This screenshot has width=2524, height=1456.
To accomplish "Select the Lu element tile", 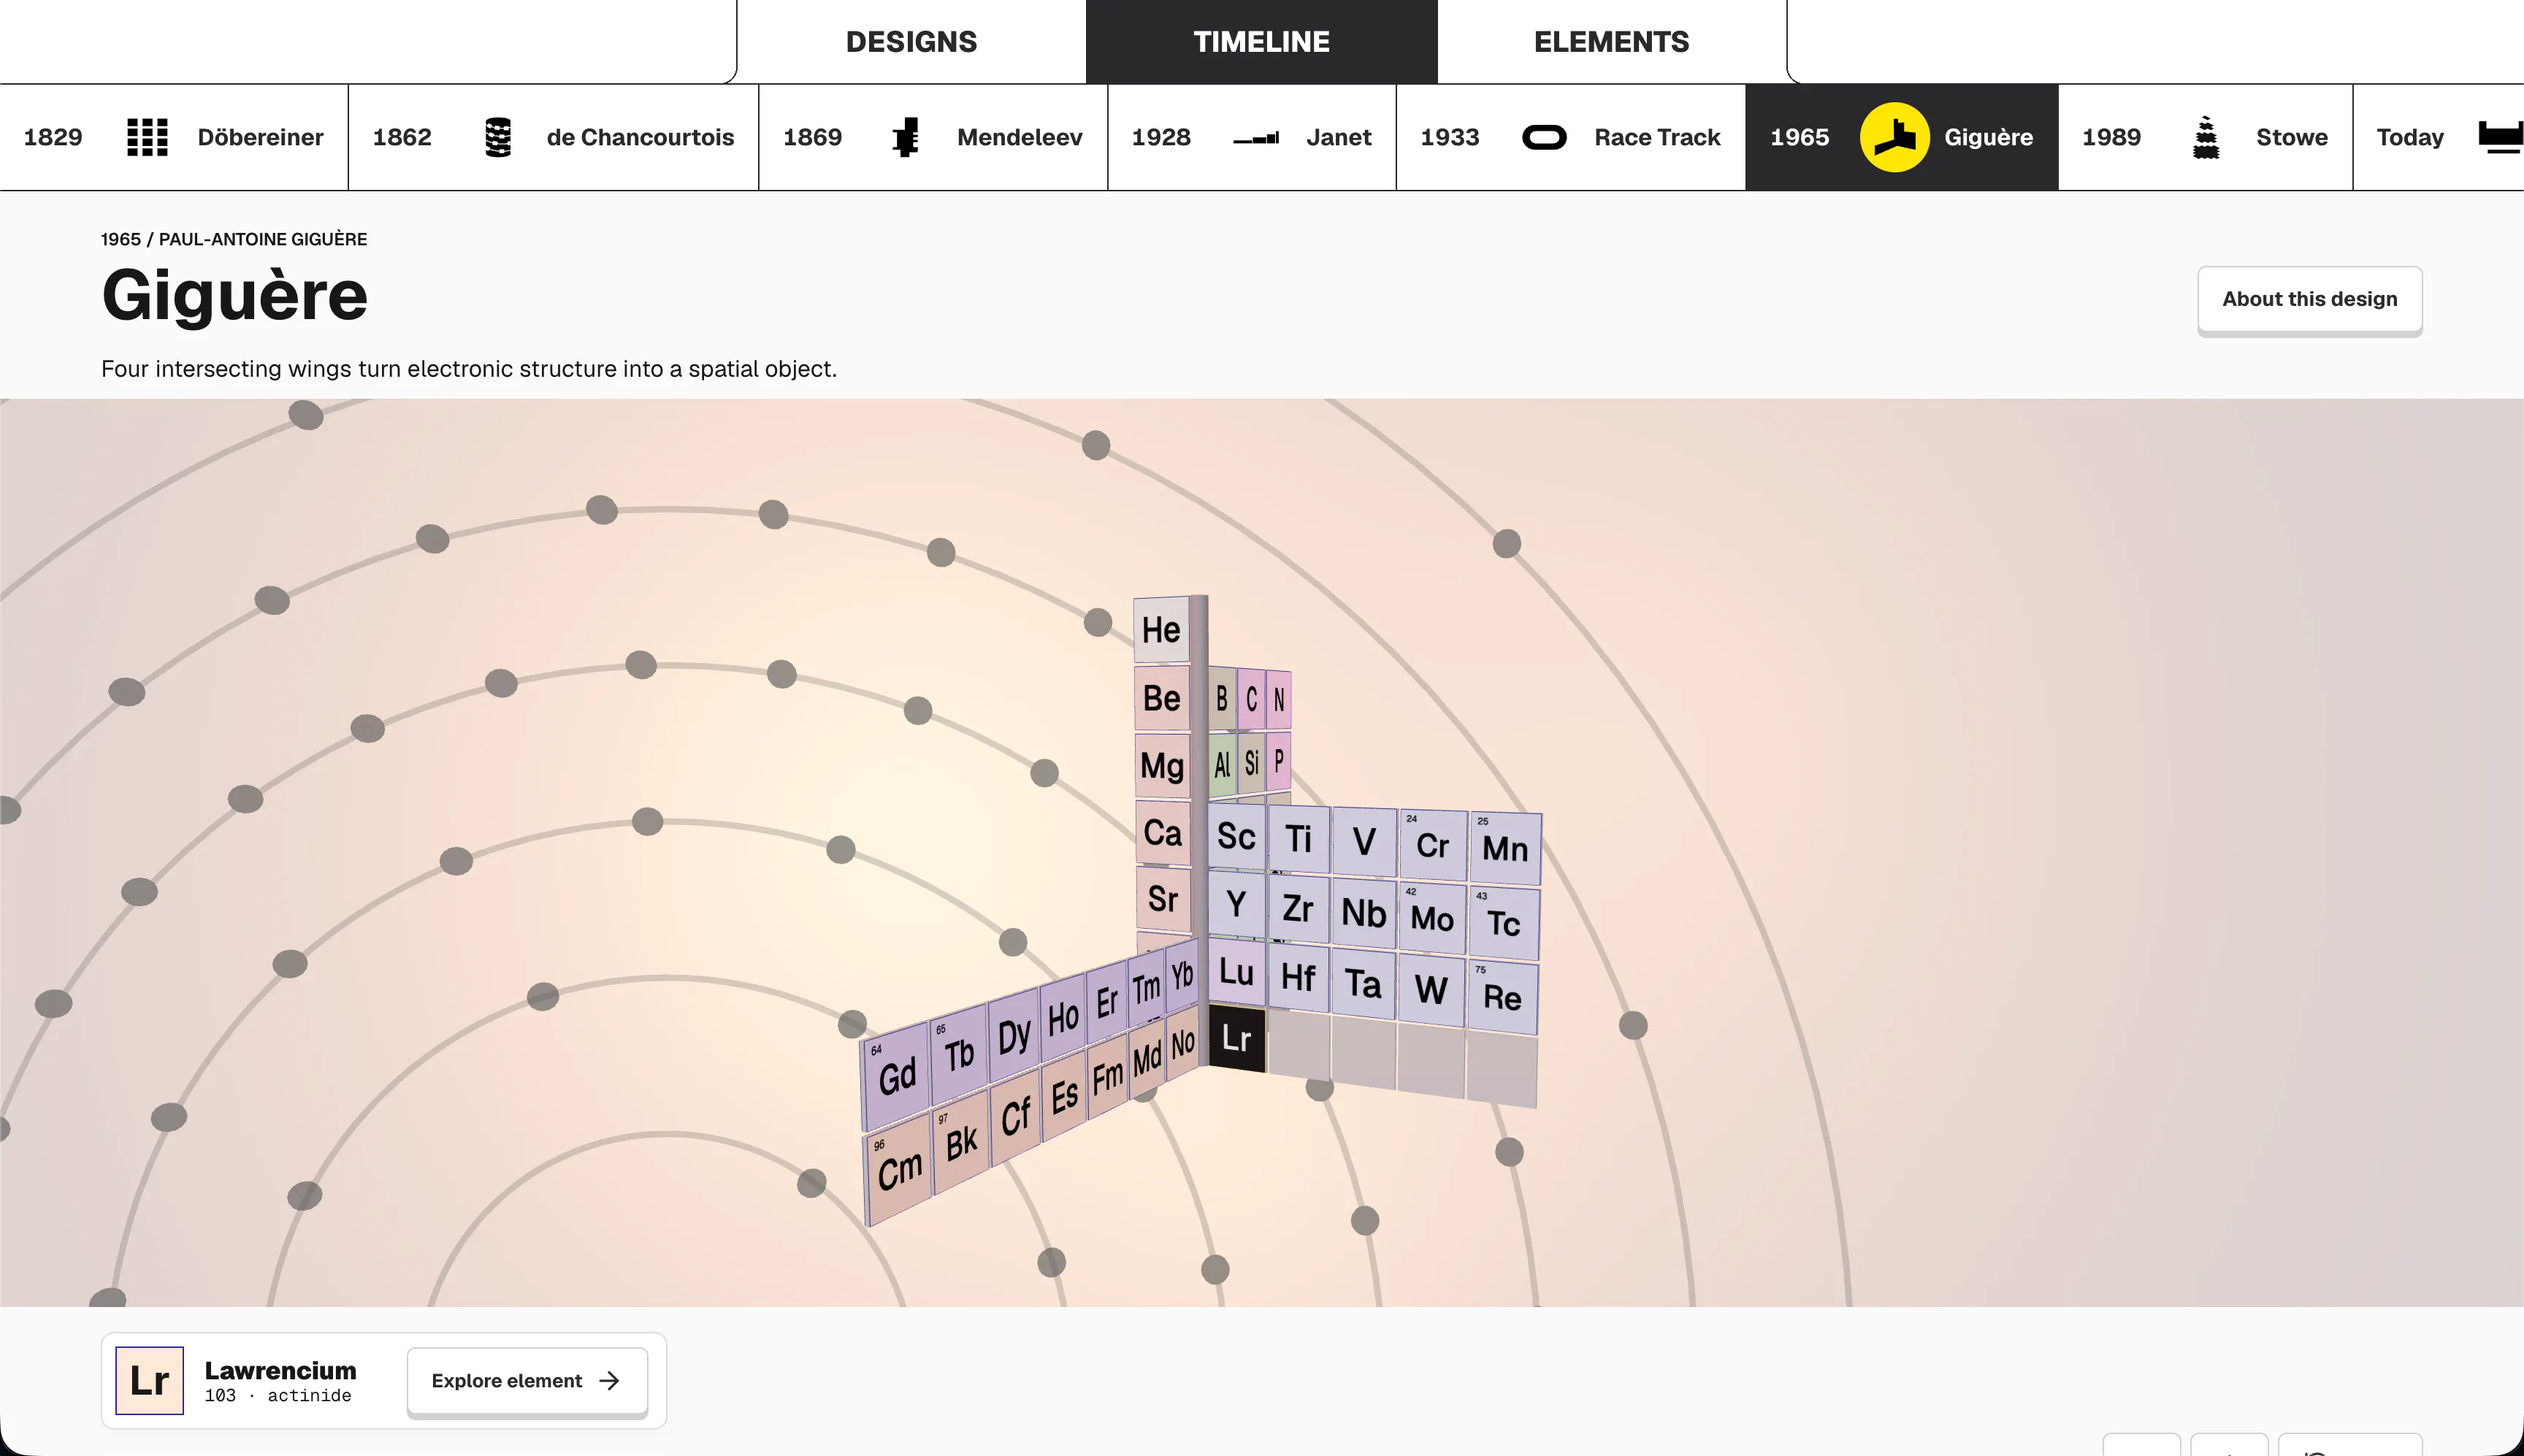I will coord(1236,971).
